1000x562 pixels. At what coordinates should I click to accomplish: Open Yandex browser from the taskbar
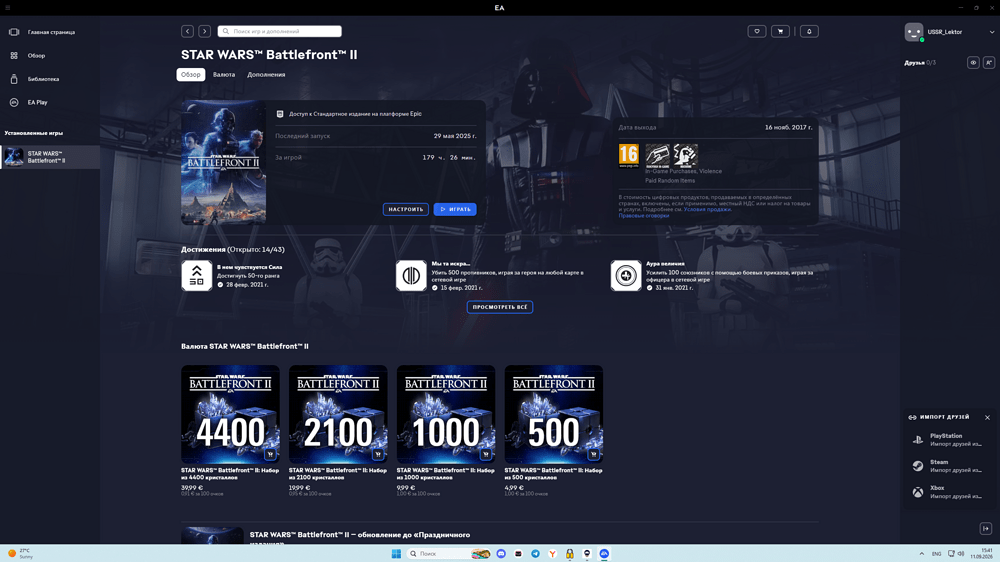552,553
